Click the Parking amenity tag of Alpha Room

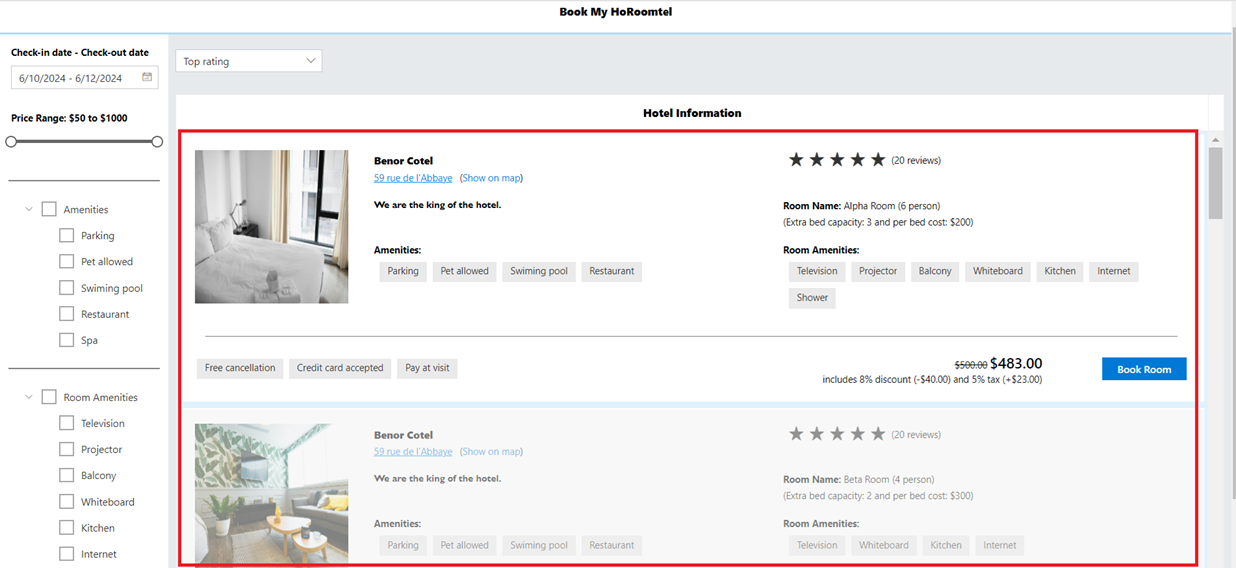(x=403, y=271)
